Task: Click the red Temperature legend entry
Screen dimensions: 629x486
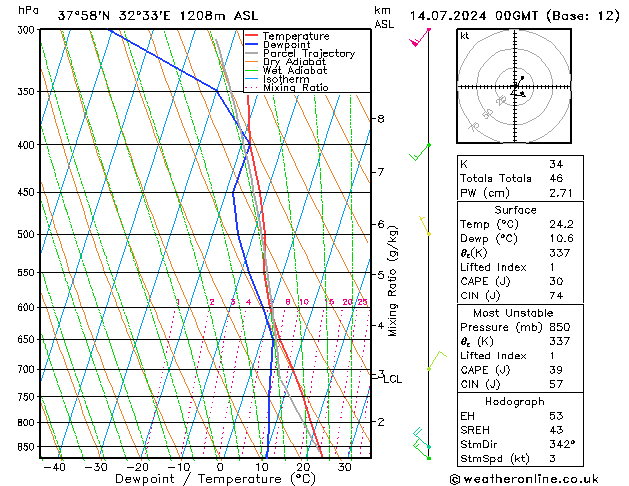Action: point(297,35)
